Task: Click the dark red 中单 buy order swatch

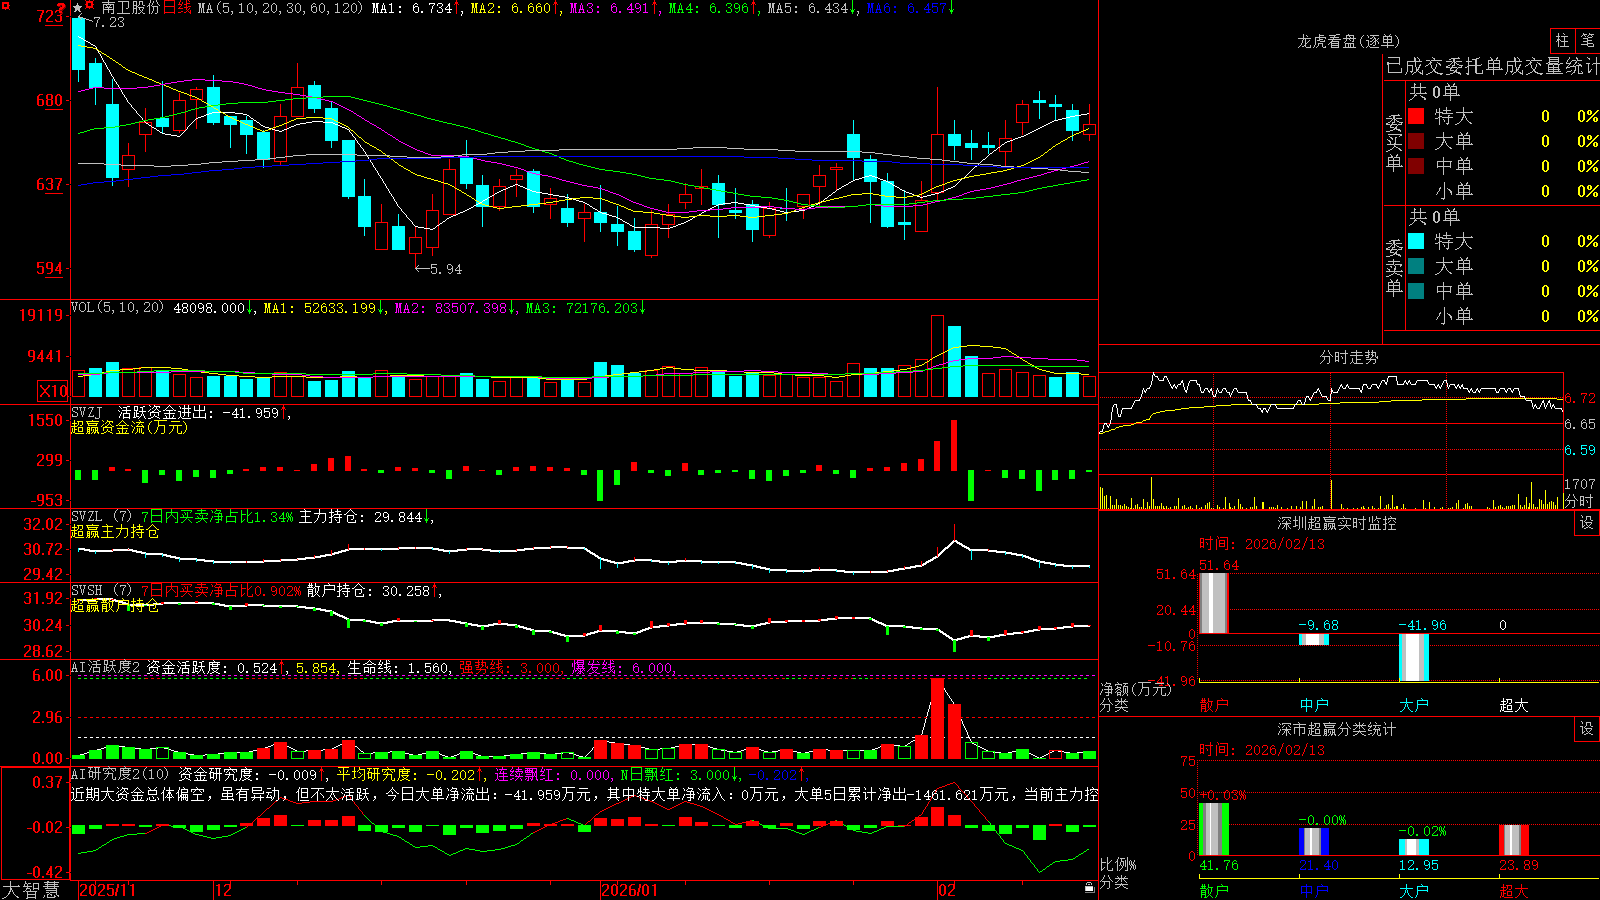Action: [1416, 166]
